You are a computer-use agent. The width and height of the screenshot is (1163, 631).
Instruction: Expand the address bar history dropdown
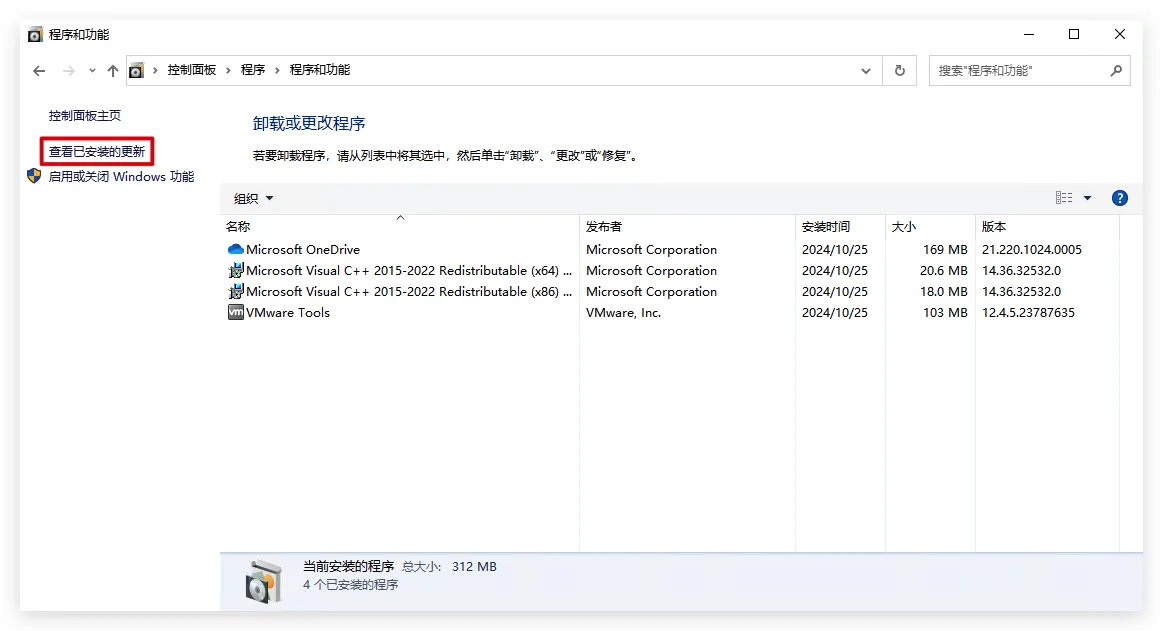(866, 71)
